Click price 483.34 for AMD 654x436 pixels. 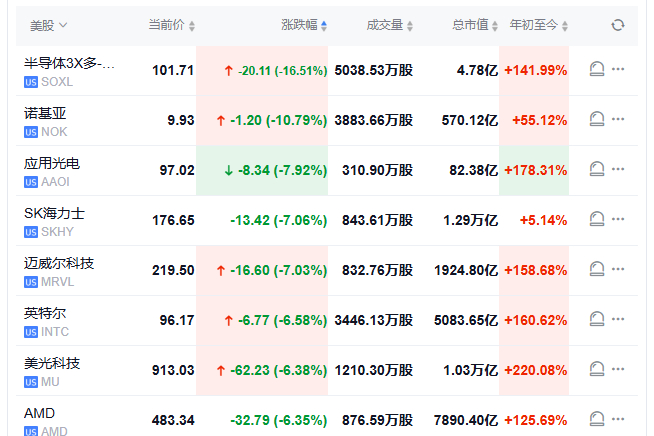(x=173, y=420)
